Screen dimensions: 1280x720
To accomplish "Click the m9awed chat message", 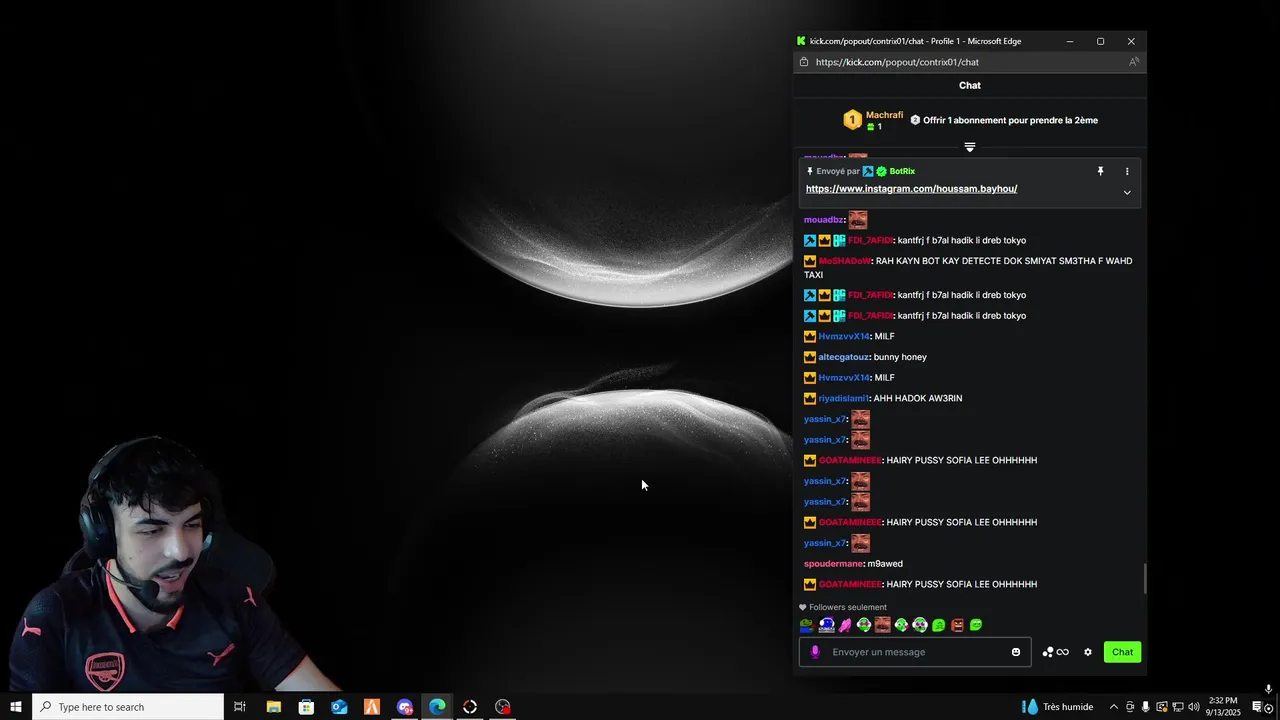I will pos(885,564).
